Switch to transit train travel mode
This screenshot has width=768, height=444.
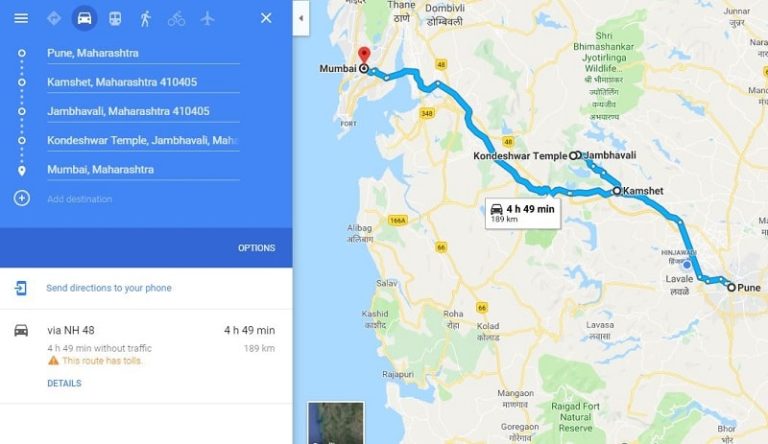click(x=115, y=19)
